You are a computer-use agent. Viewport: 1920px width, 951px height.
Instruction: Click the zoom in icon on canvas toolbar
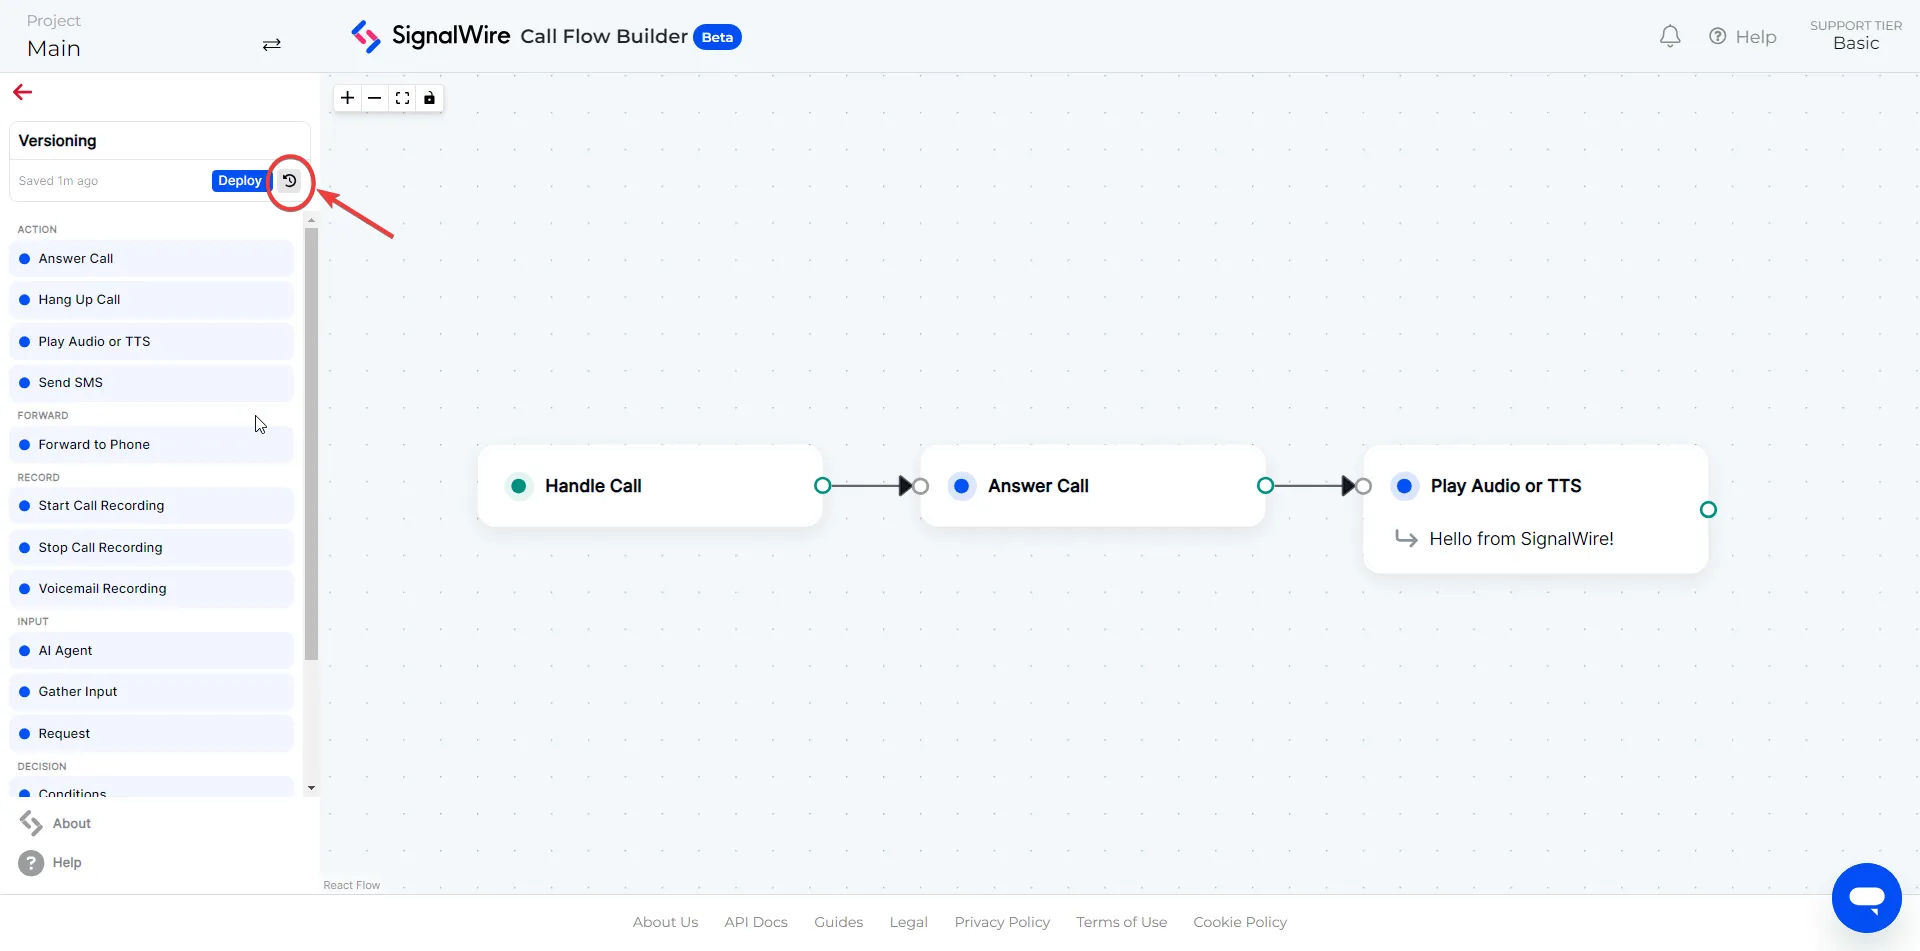pyautogui.click(x=347, y=97)
